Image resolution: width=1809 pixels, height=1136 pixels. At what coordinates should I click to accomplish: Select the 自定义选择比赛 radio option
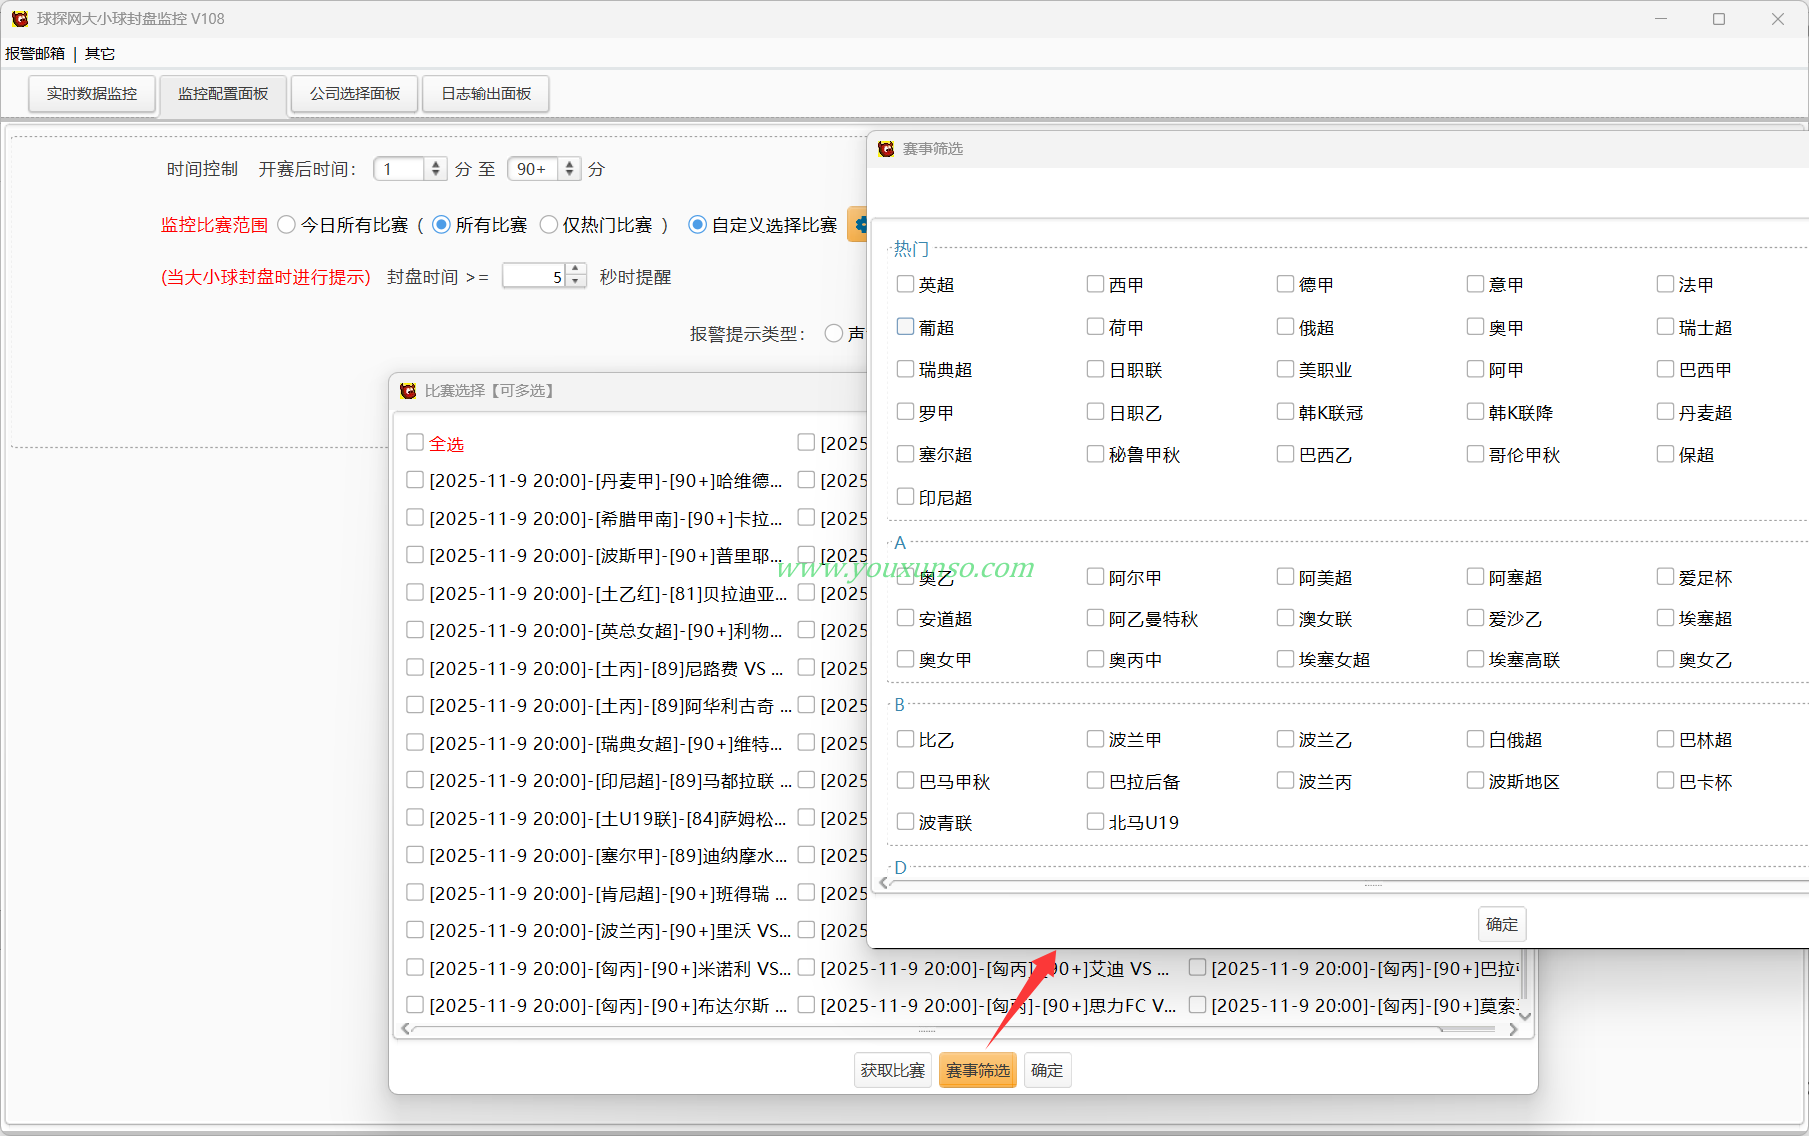[x=698, y=225]
